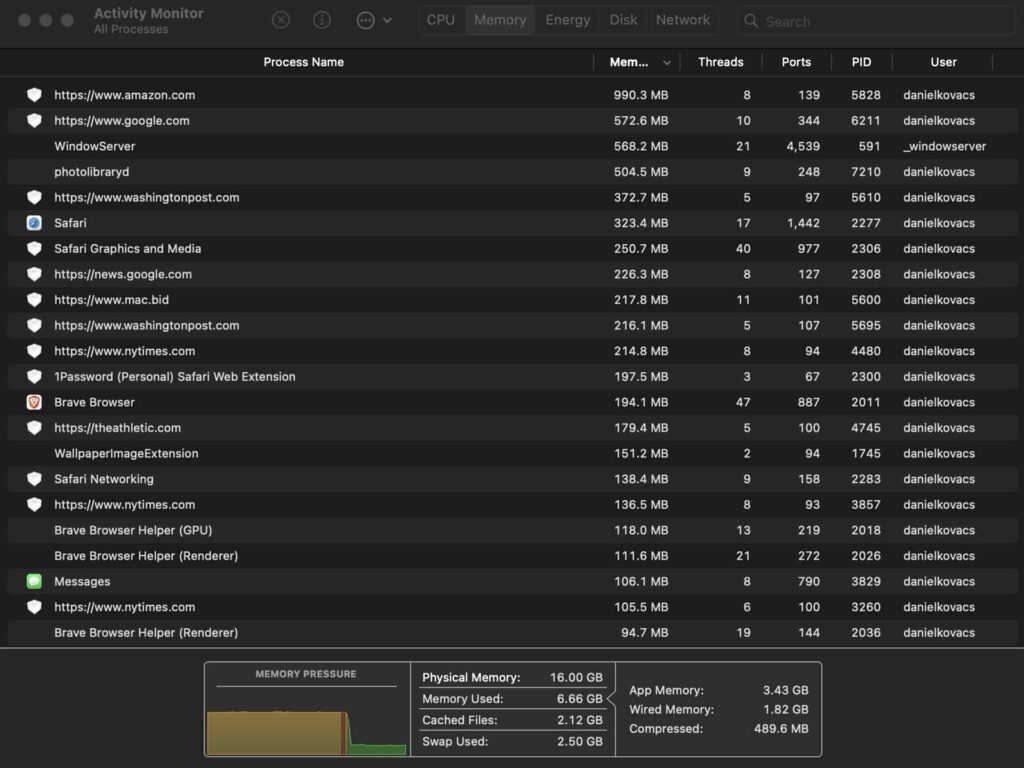Click shield icon of nytimes.com 136.5 MB row
This screenshot has height=768, width=1024.
(x=35, y=504)
